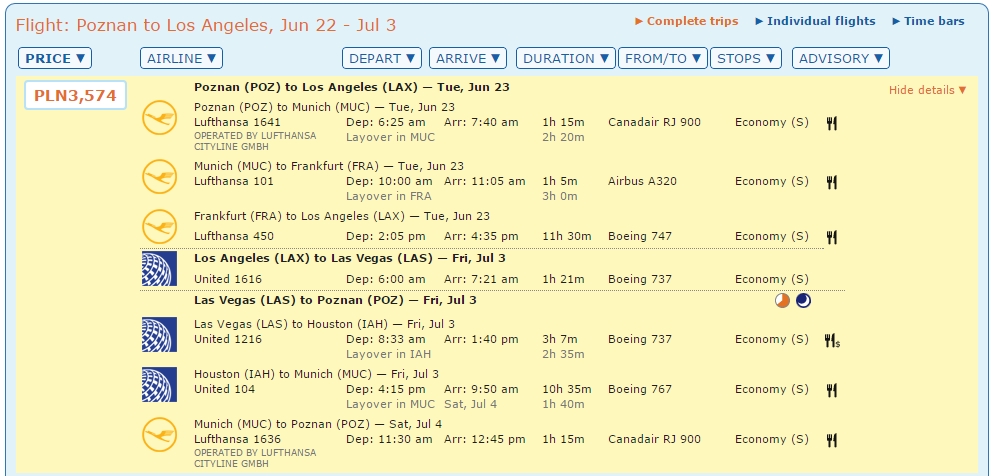Open the DEPART filter dropdown
The image size is (994, 476).
(382, 58)
